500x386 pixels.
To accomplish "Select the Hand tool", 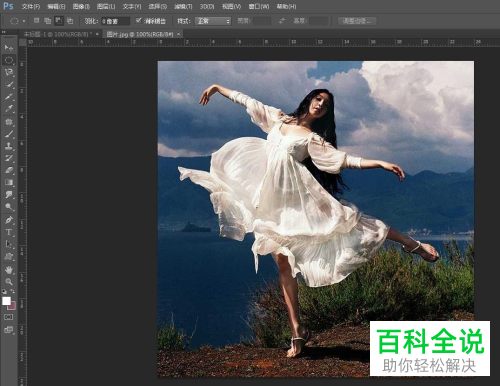I will click(x=9, y=269).
